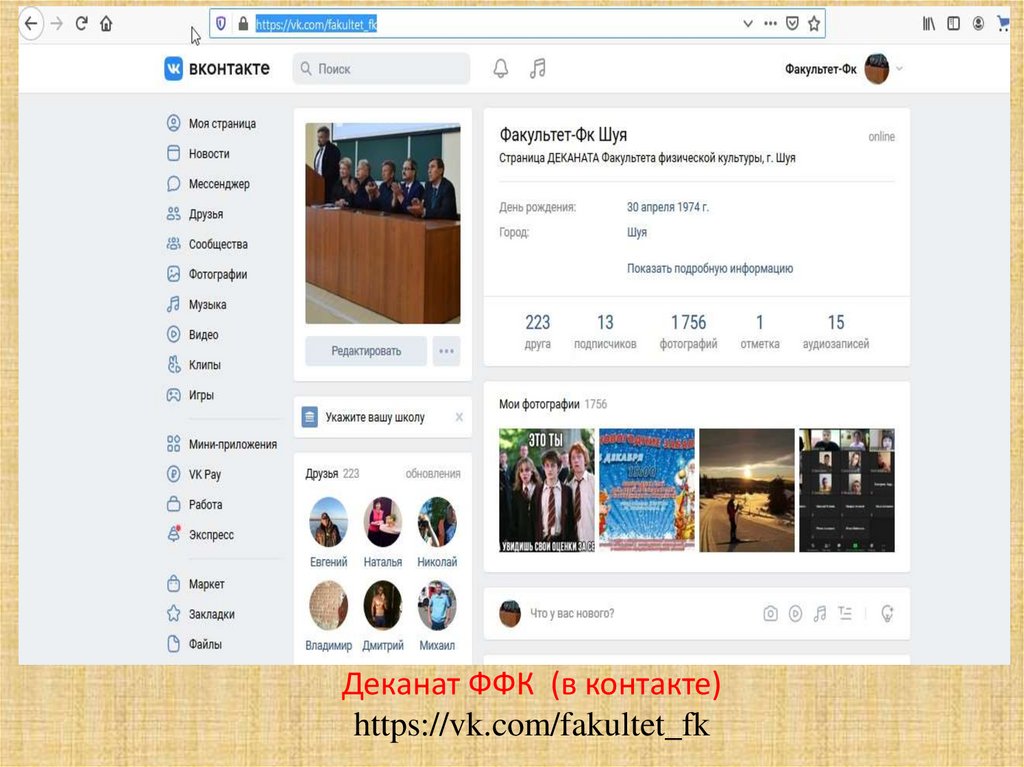Open the three-dot menu next to Редактировать

(447, 351)
